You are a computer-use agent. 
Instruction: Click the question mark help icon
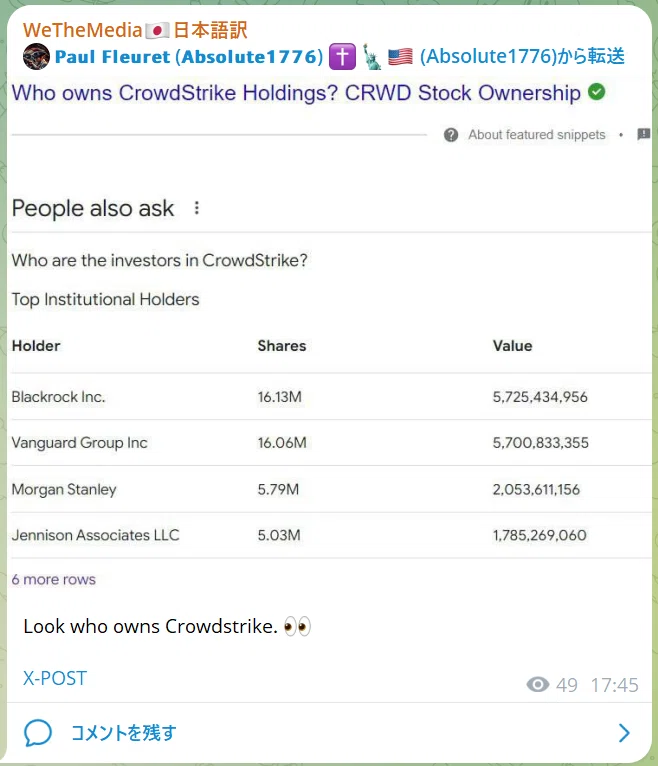coord(451,135)
